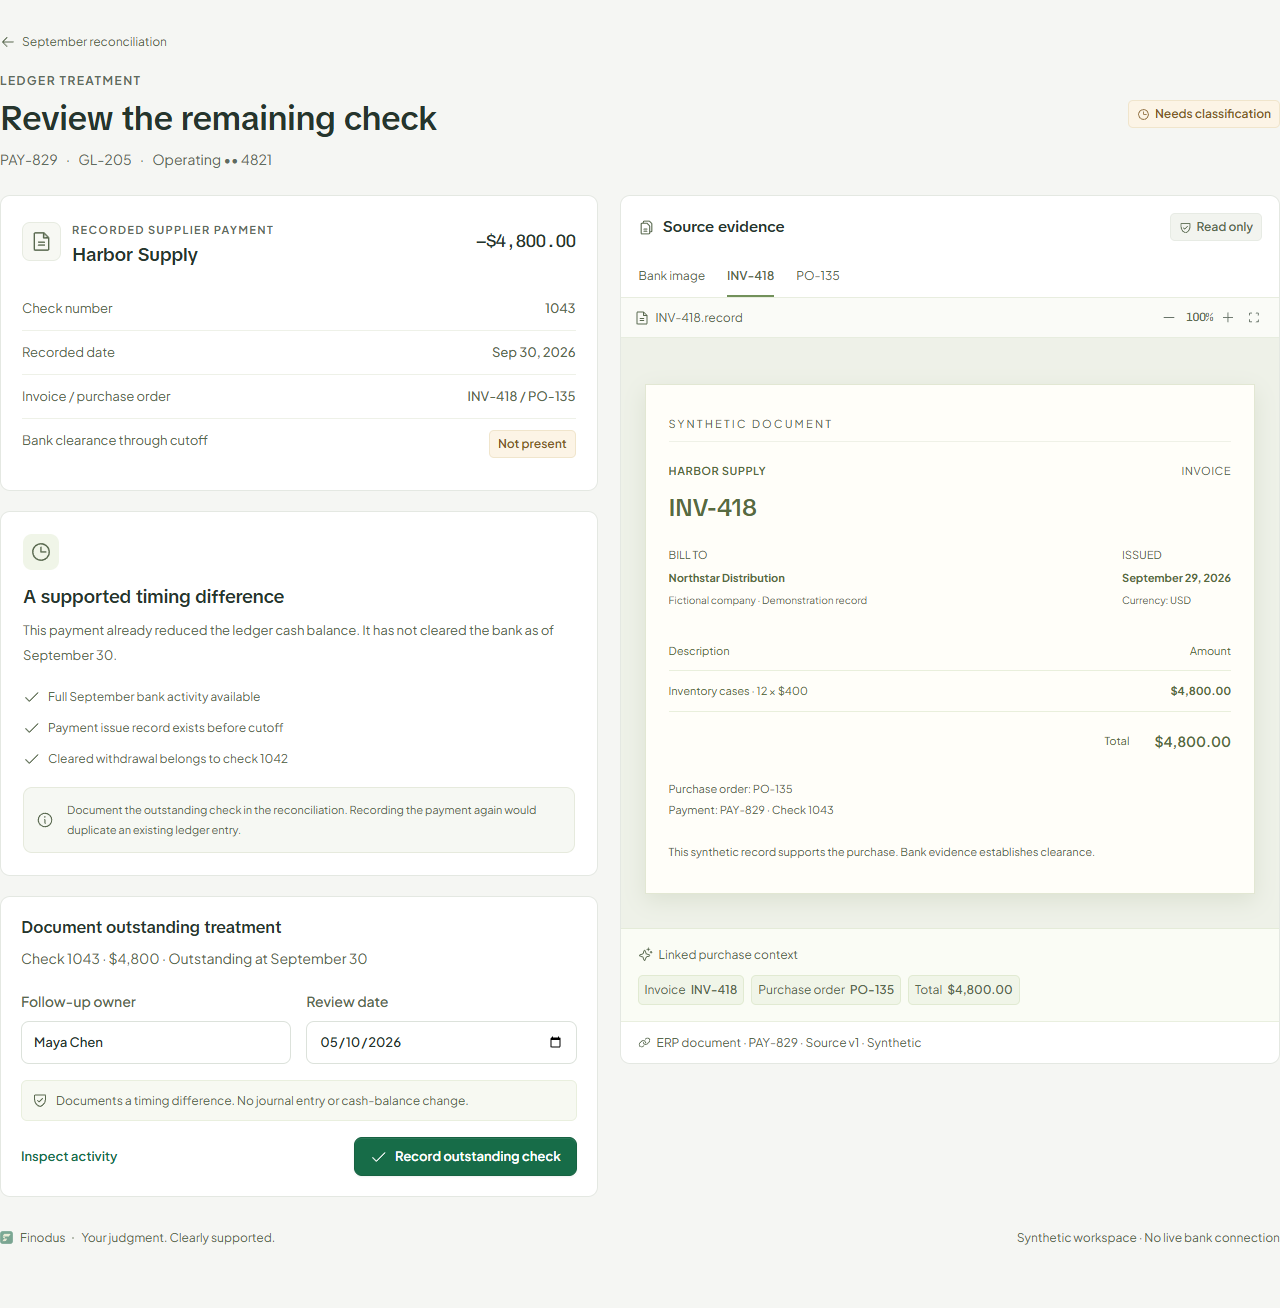Viewport: 1280px width, 1308px height.
Task: Click the Read only shield icon
Action: (1186, 227)
